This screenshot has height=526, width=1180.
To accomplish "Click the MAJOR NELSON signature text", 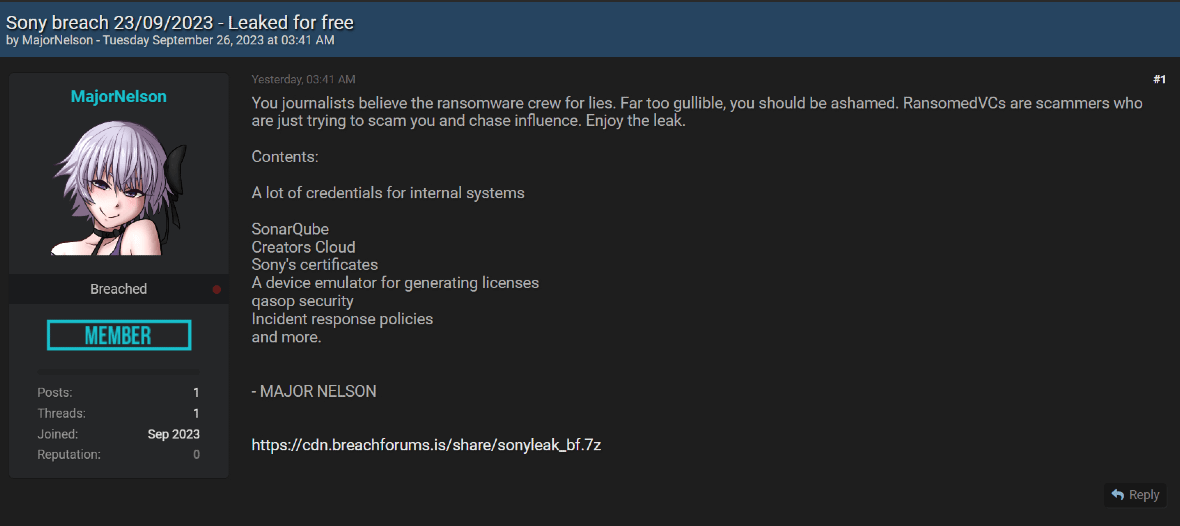I will click(314, 392).
